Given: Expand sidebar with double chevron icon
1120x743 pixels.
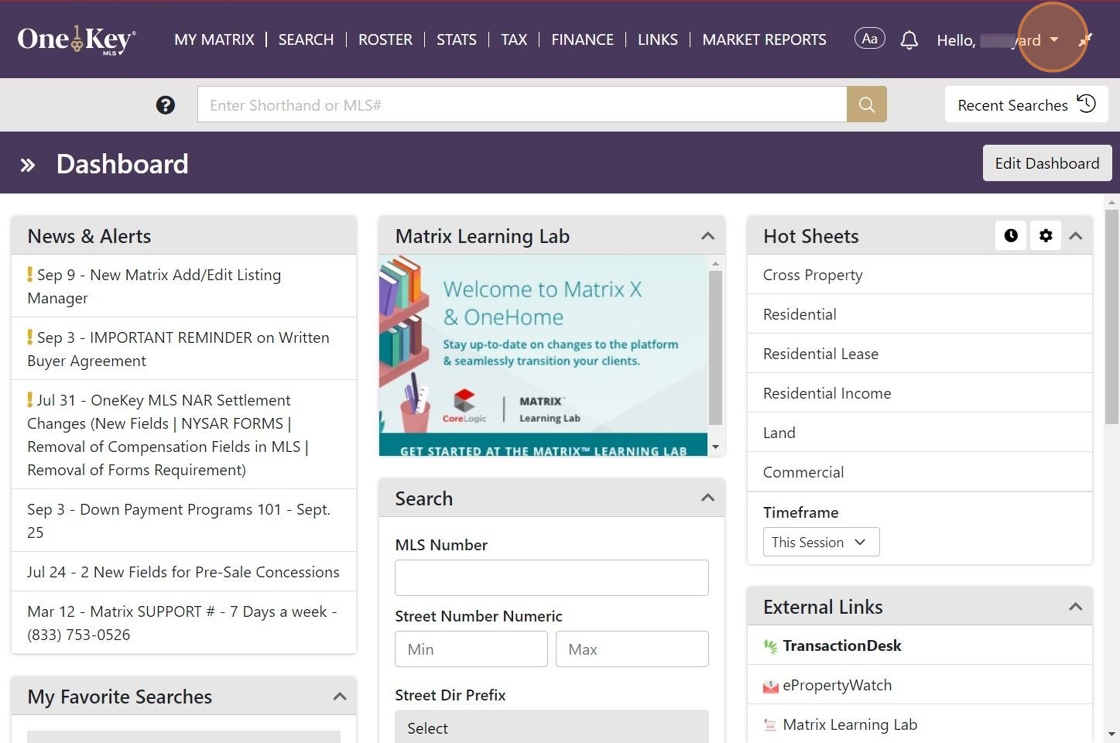Looking at the screenshot, I should tap(27, 165).
